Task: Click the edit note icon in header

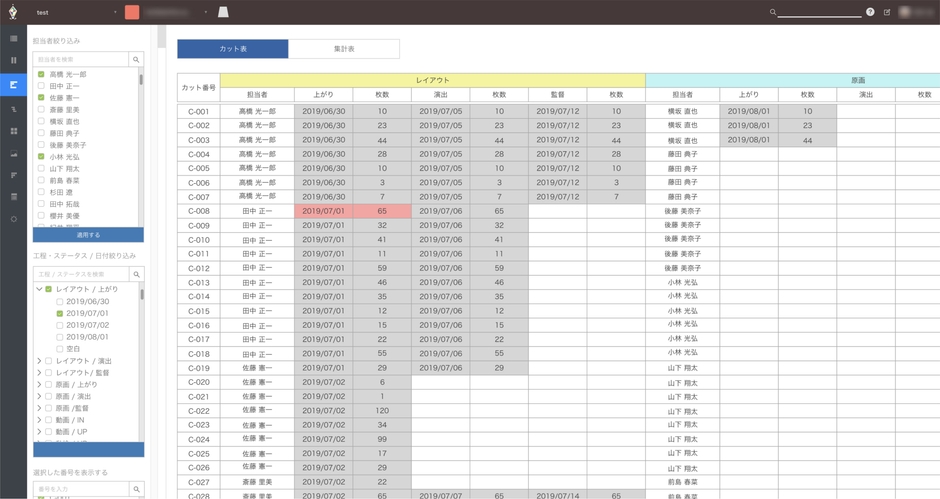Action: click(x=887, y=12)
